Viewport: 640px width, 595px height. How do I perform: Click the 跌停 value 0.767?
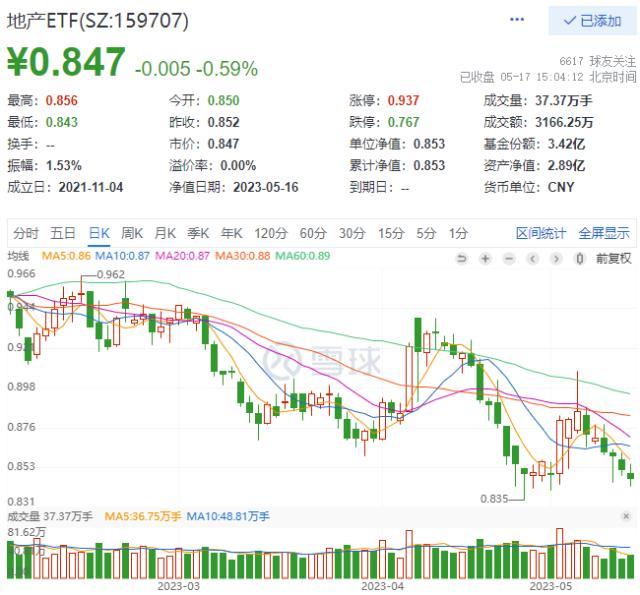[x=403, y=122]
